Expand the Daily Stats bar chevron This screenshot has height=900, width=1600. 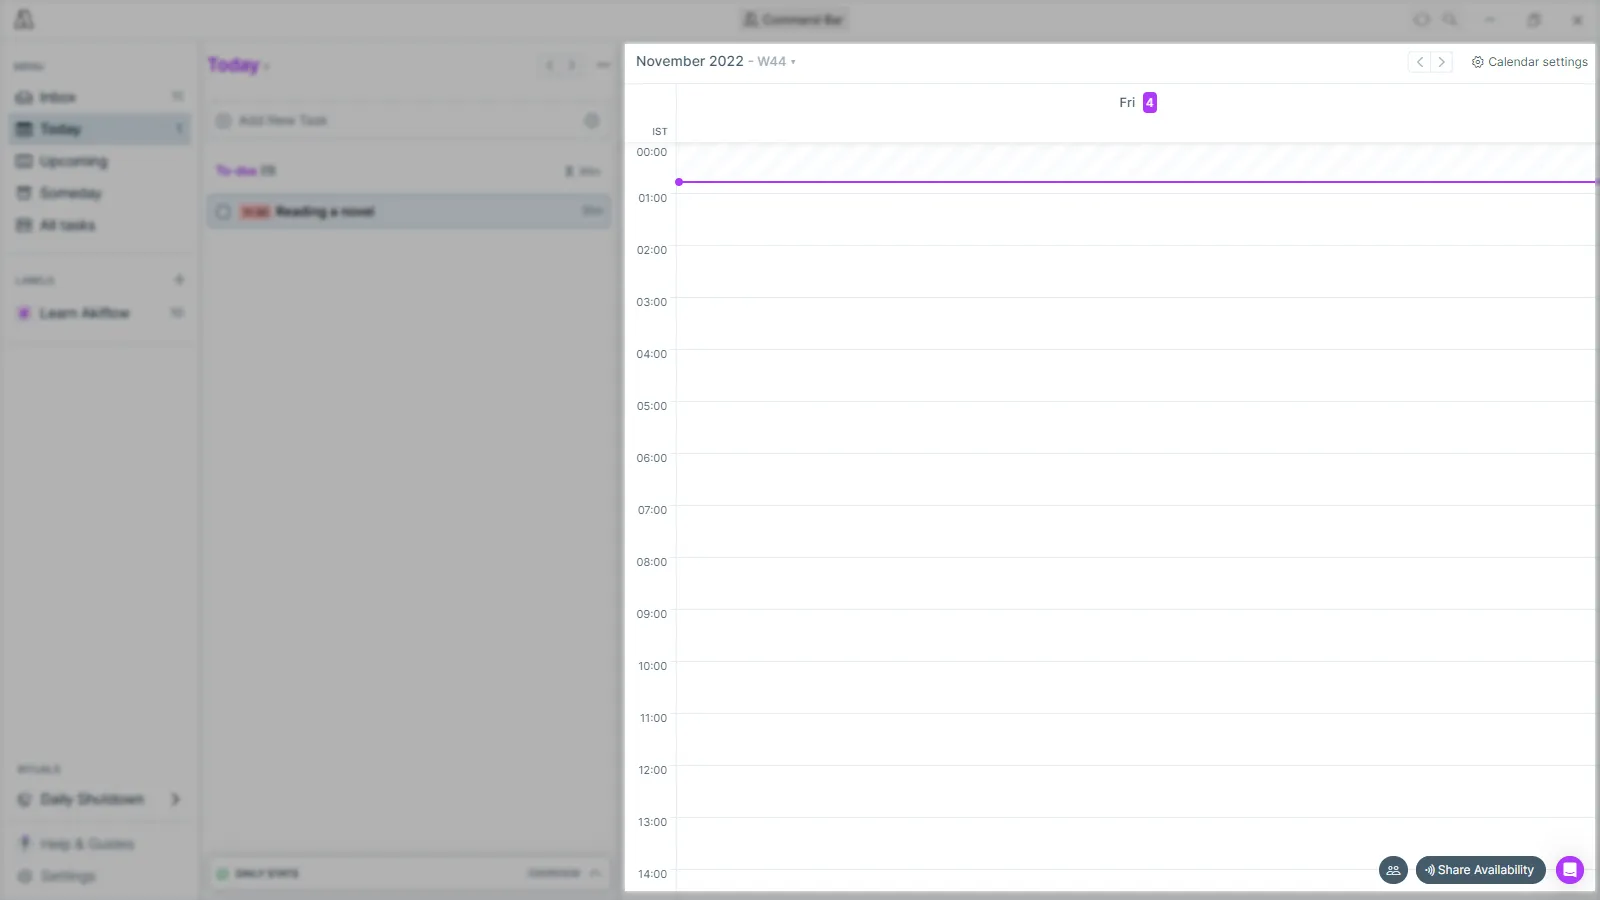(x=596, y=873)
